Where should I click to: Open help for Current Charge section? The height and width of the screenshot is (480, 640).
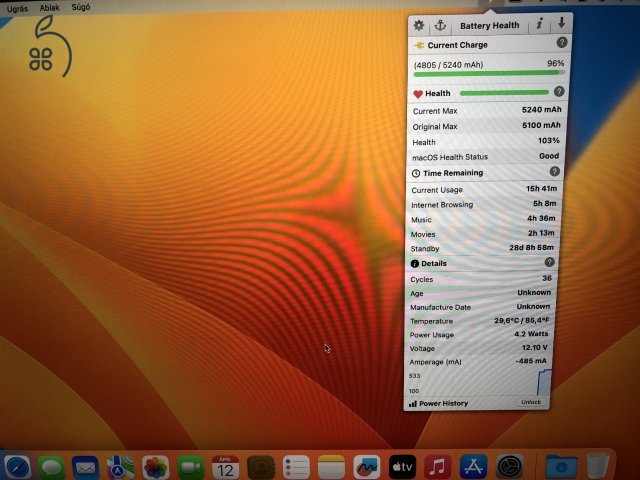(562, 42)
